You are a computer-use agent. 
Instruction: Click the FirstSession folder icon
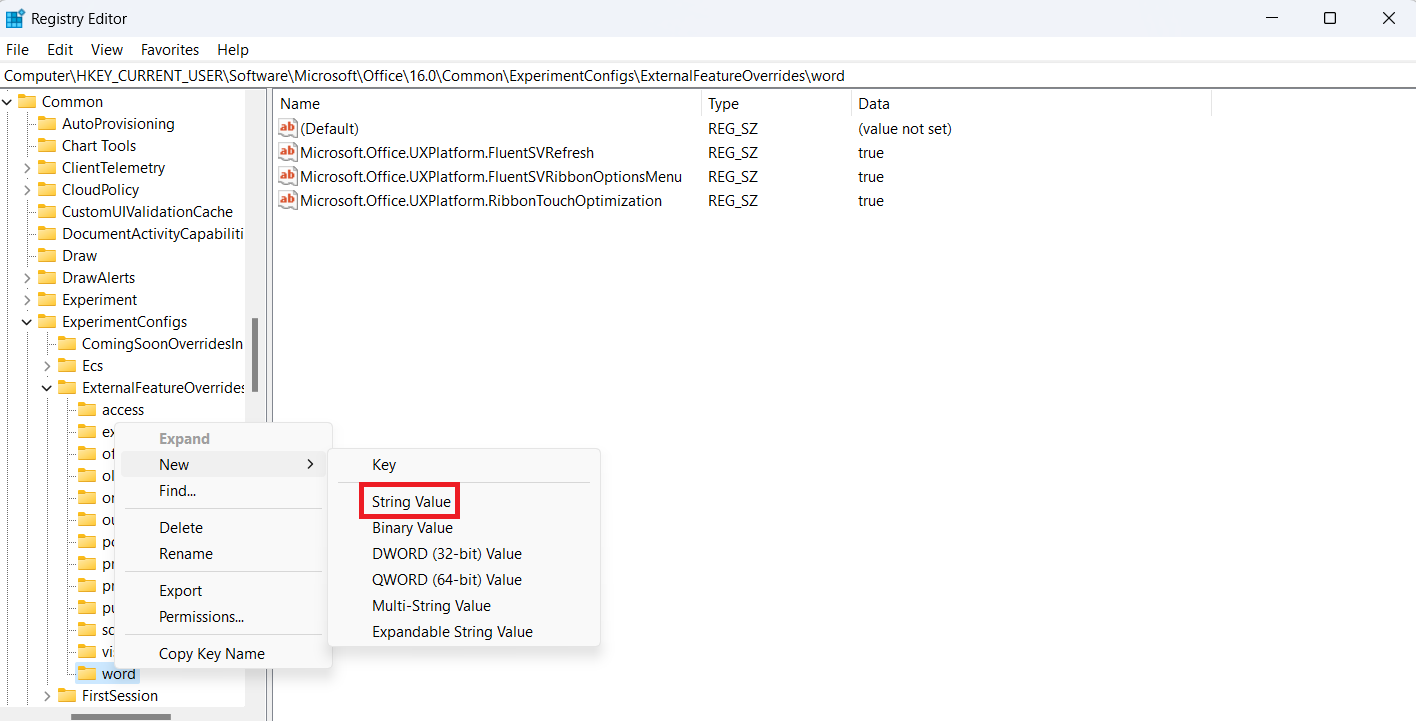pos(67,696)
